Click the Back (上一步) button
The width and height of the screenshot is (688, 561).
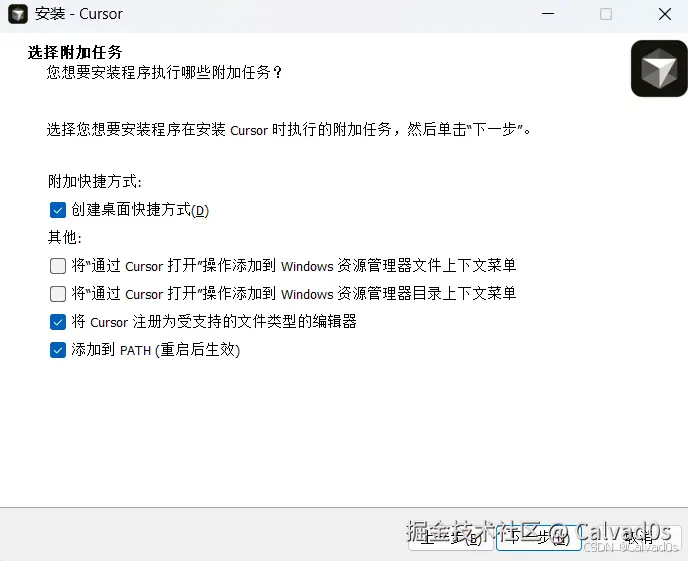(451, 537)
